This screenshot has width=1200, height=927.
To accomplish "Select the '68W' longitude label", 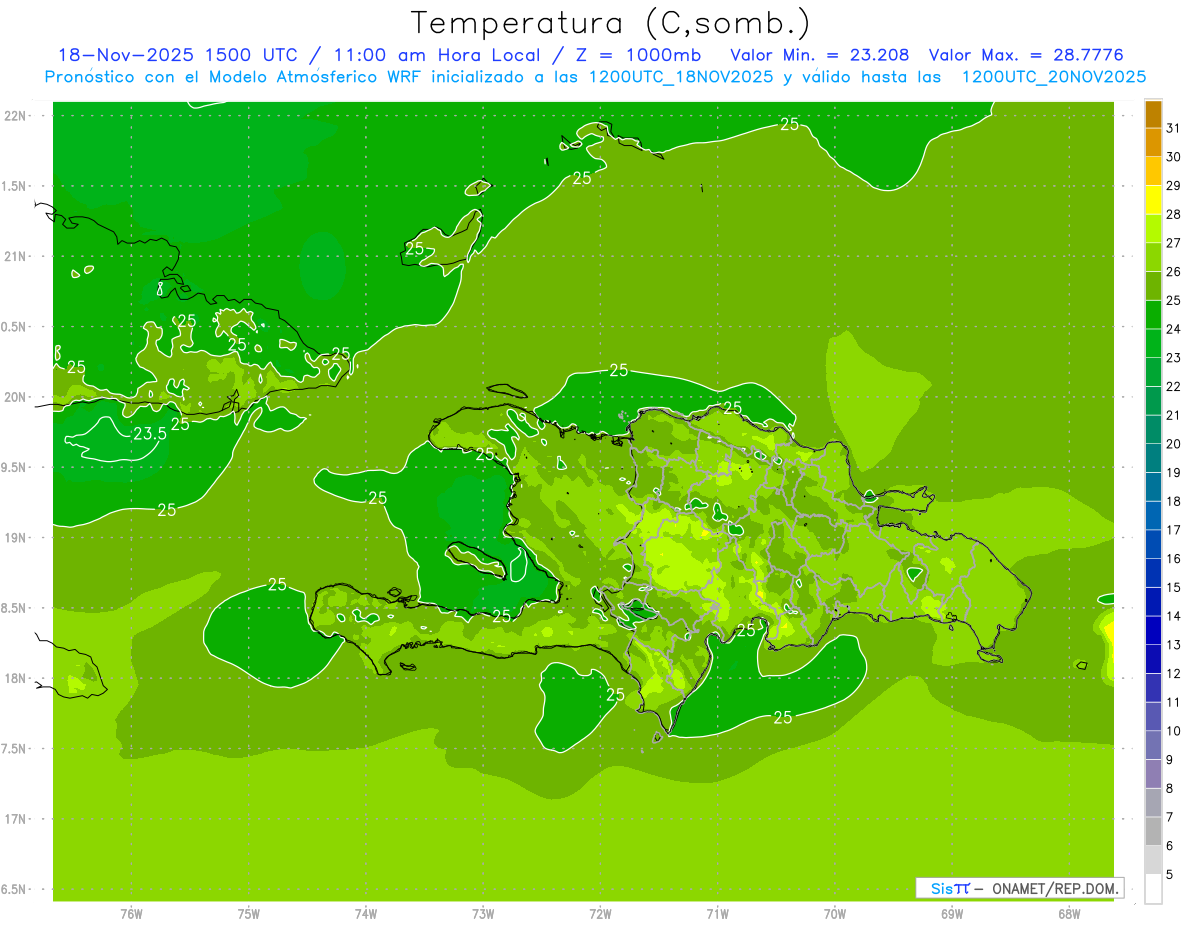I will pyautogui.click(x=1069, y=913).
